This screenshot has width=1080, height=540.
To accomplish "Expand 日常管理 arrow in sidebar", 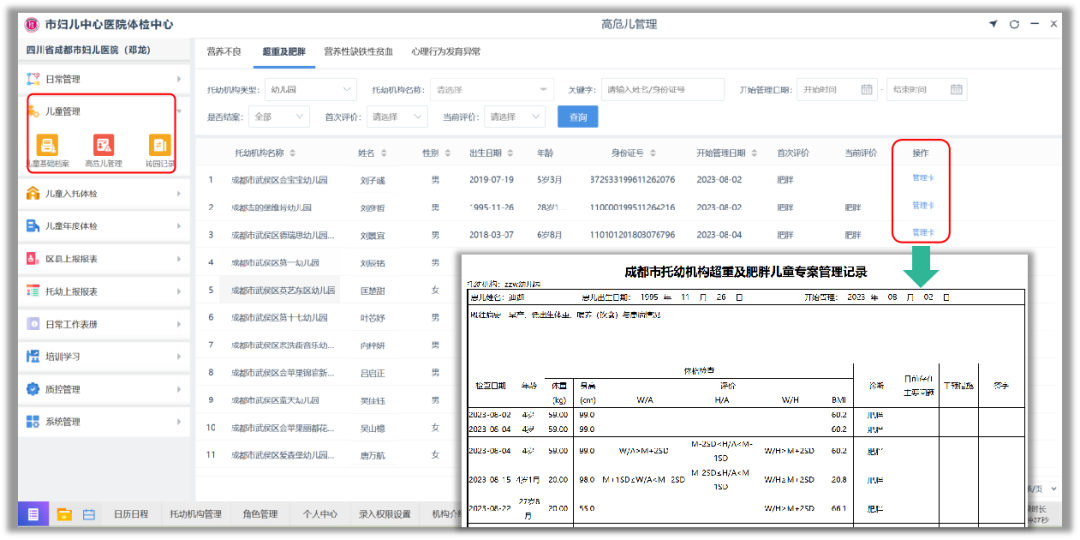I will (x=179, y=79).
